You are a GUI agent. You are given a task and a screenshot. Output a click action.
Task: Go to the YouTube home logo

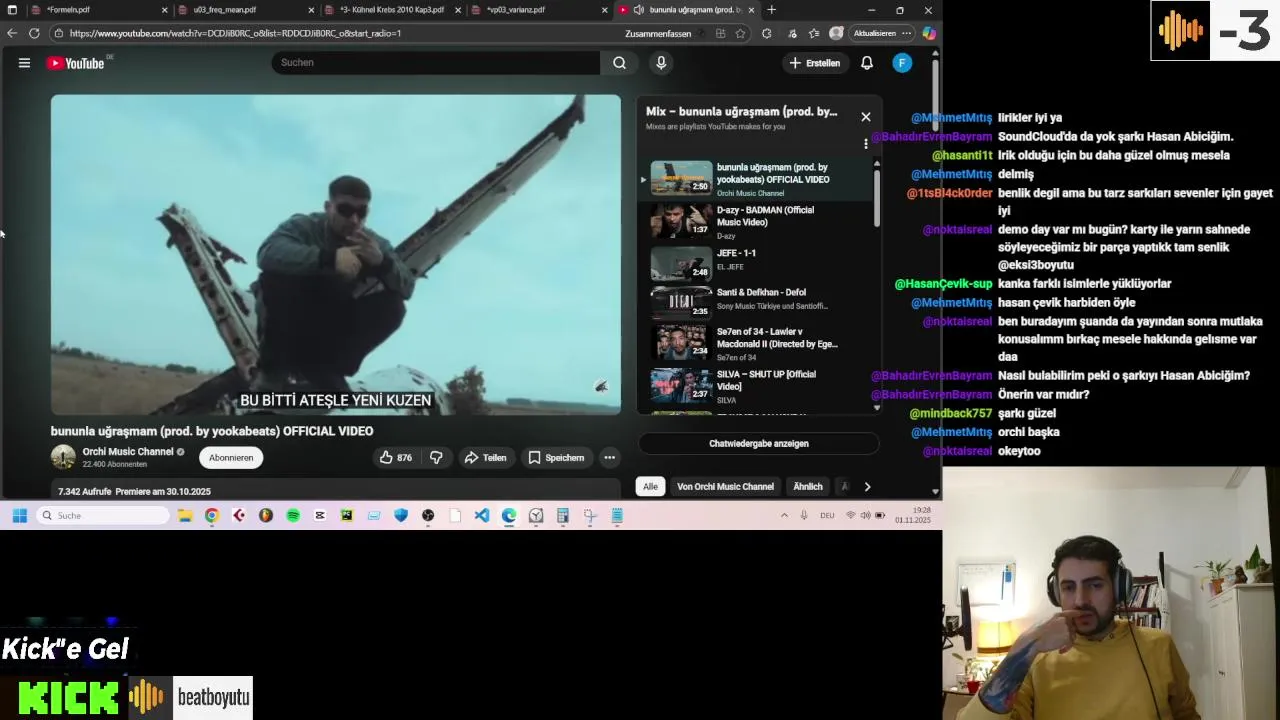click(75, 63)
